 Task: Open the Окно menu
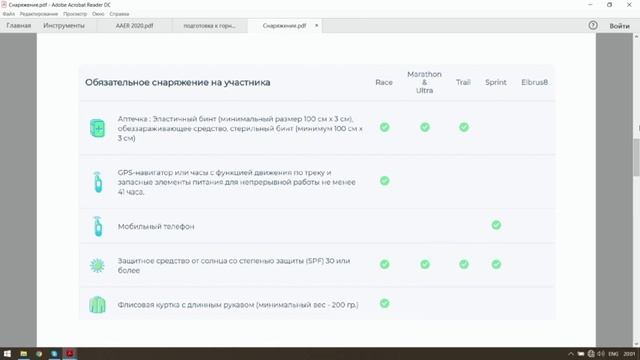98,14
